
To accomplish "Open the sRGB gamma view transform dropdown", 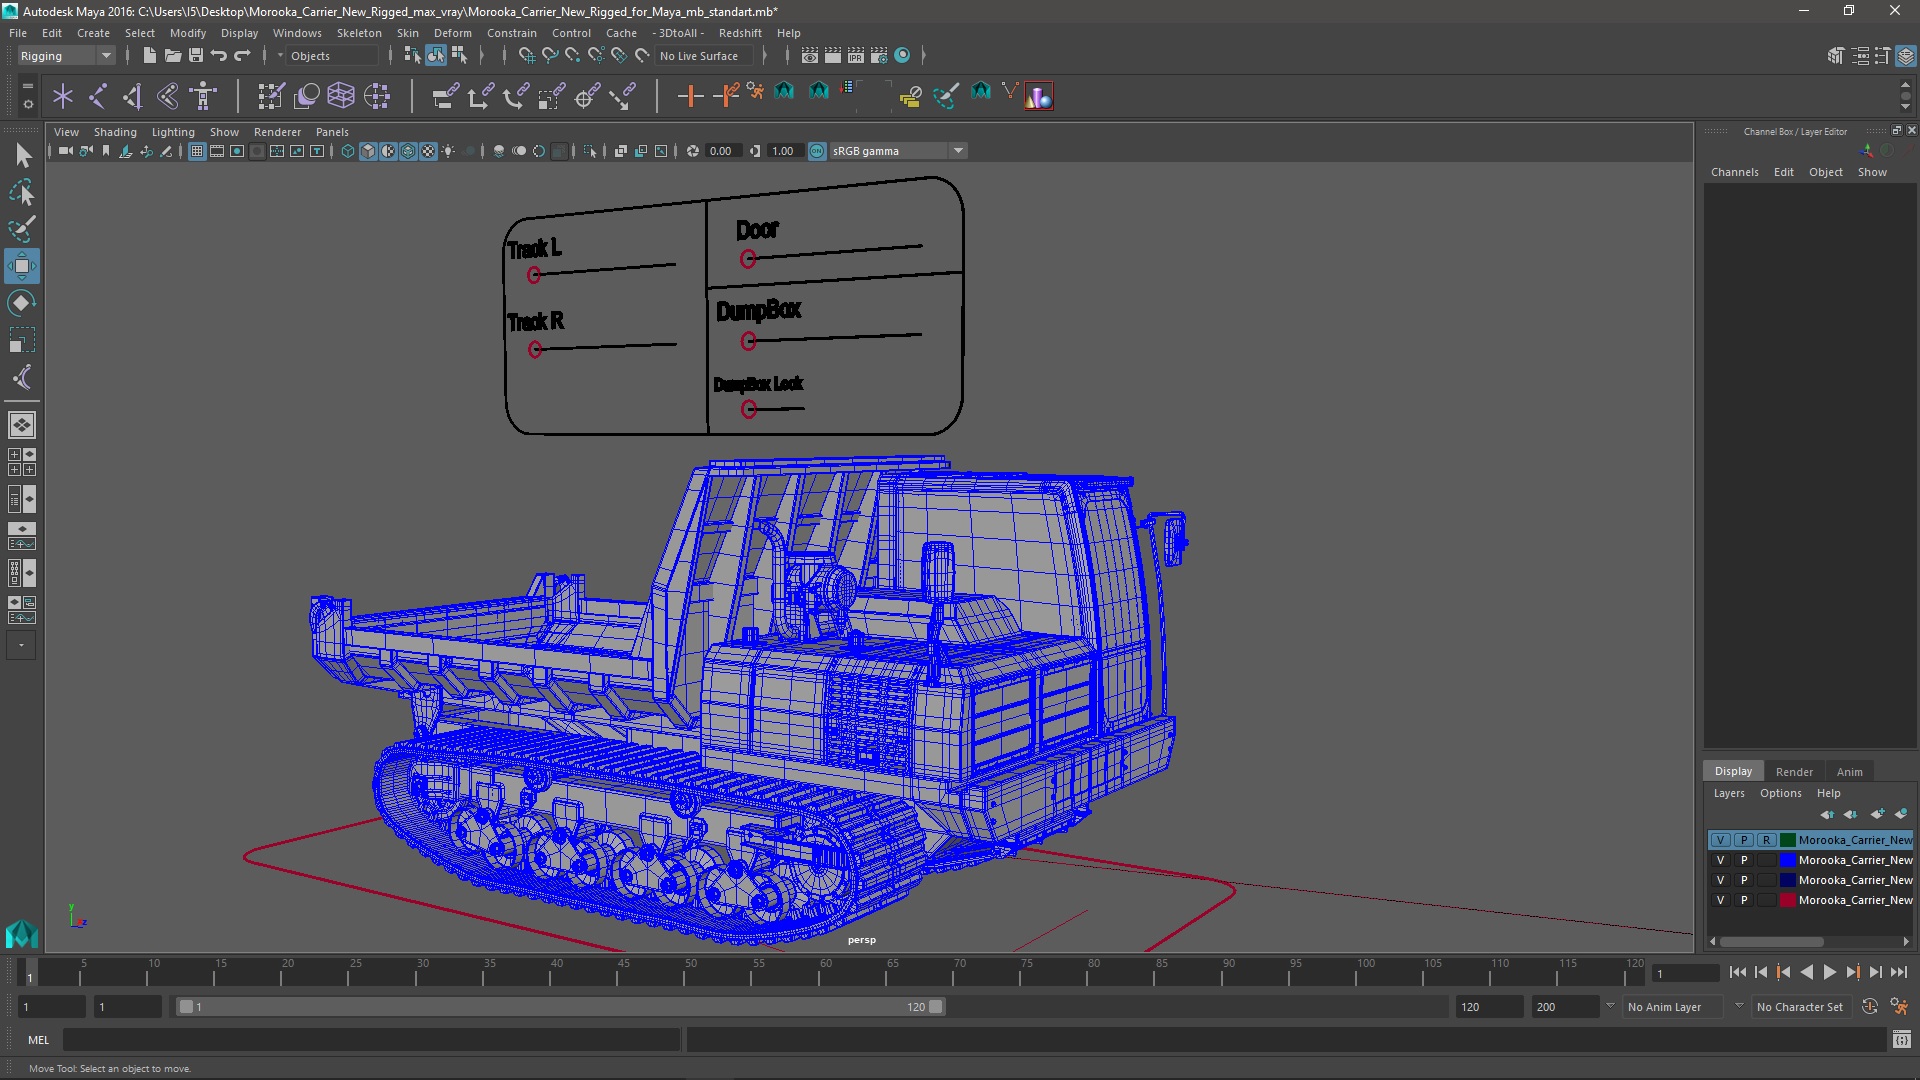I will pos(898,151).
